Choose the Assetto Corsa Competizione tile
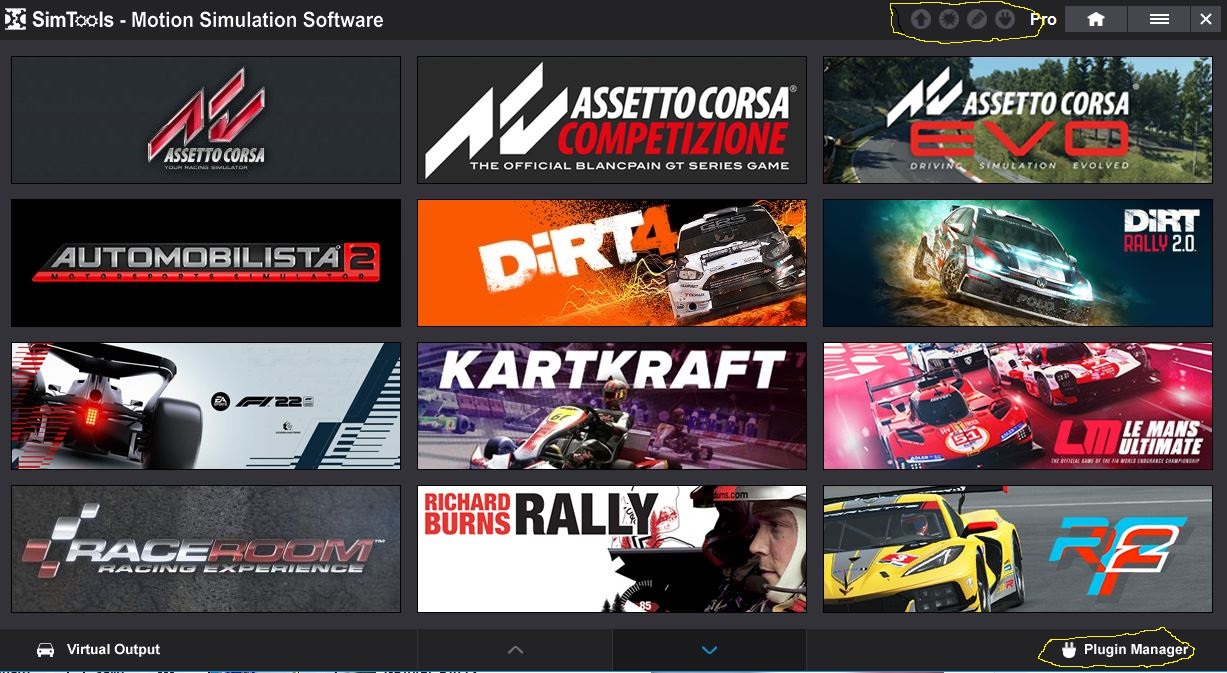The image size is (1227, 673). [x=612, y=120]
